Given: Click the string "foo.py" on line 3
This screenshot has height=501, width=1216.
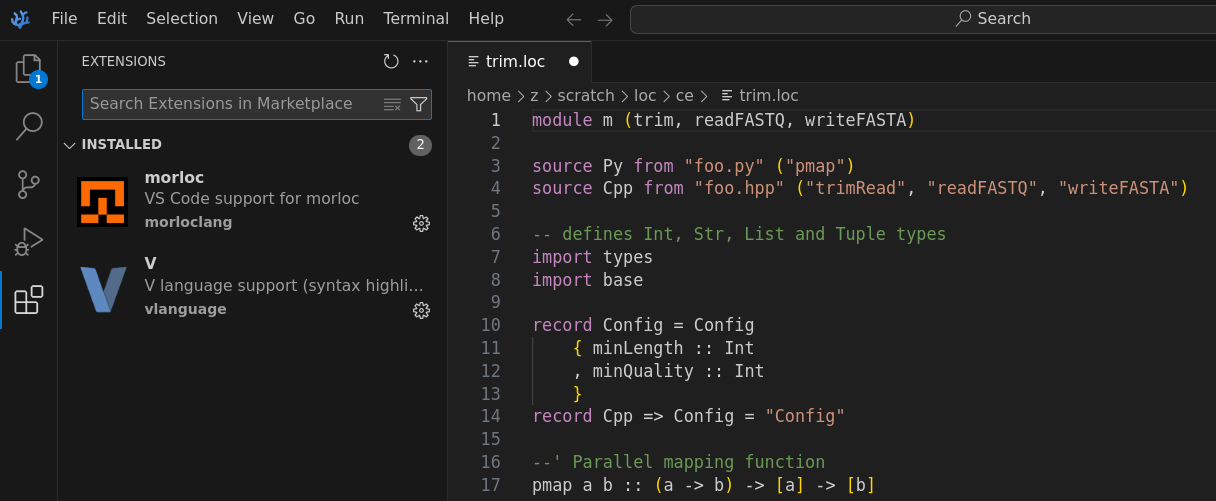Looking at the screenshot, I should pos(724,165).
